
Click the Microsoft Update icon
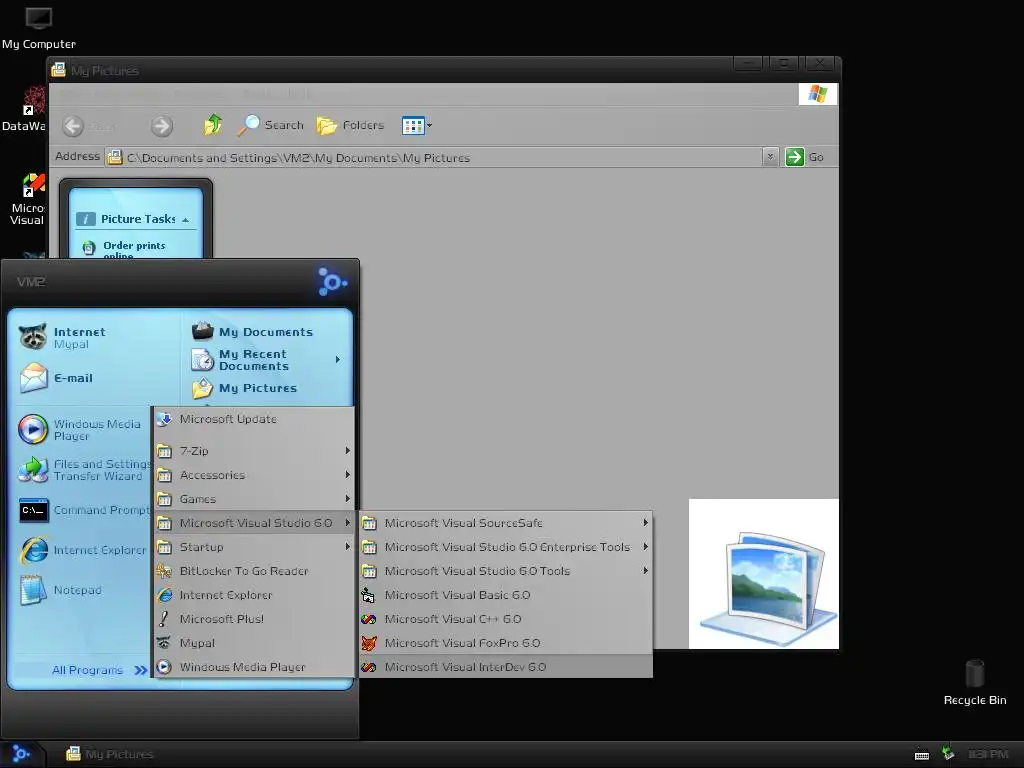164,419
